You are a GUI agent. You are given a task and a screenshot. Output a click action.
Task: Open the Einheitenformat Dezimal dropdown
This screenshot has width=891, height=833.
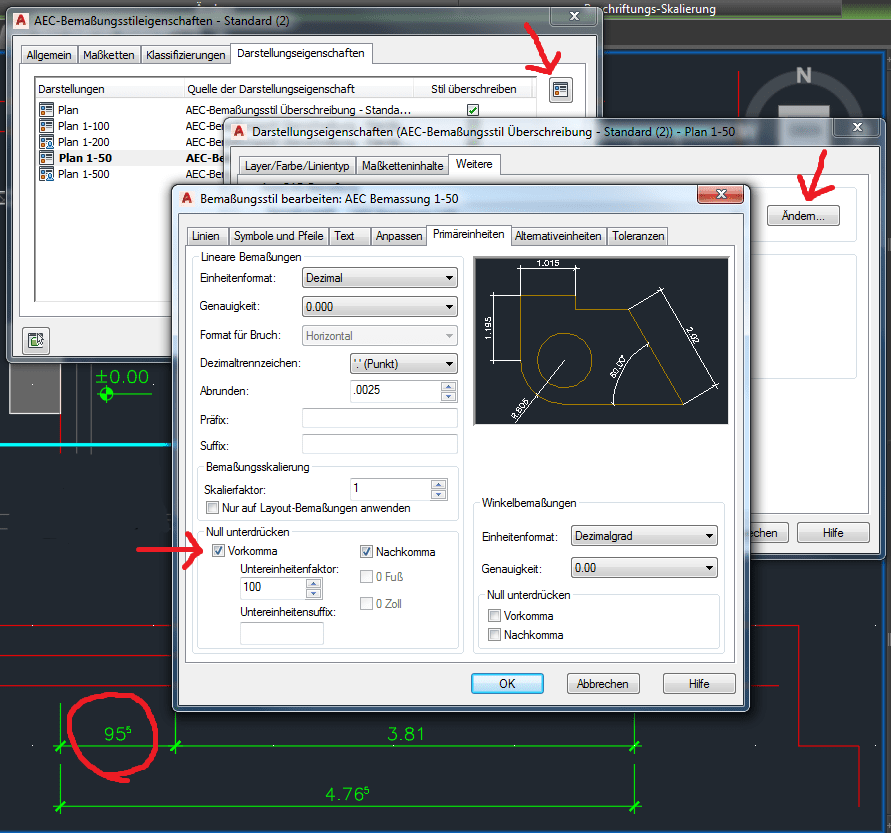pos(380,278)
